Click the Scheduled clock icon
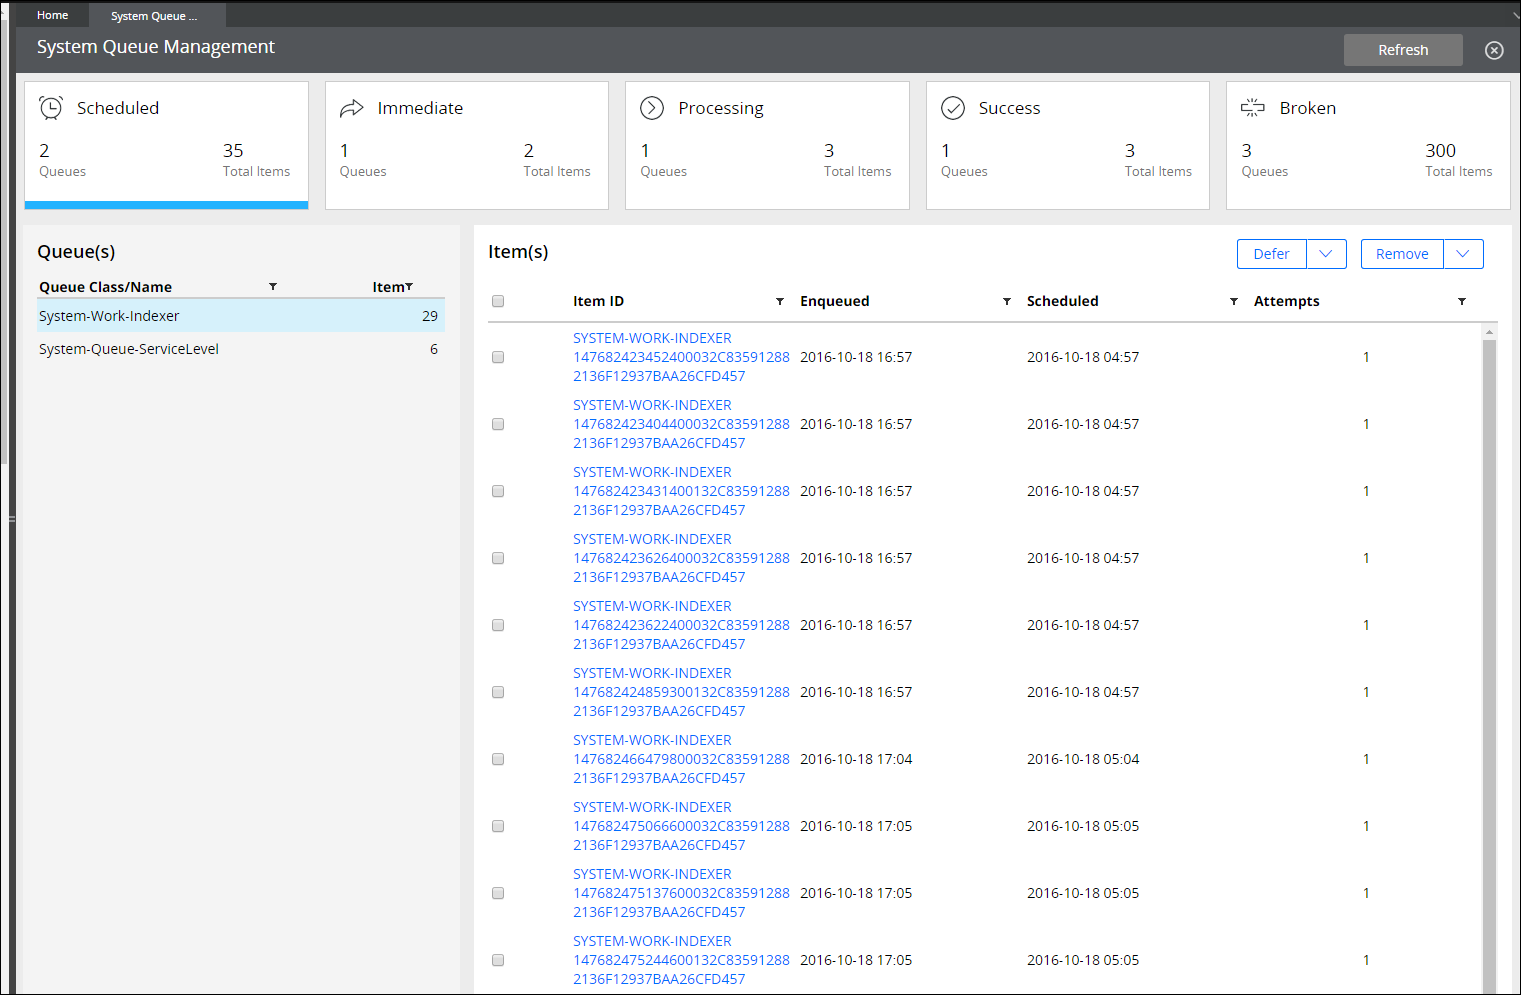The height and width of the screenshot is (995, 1521). pos(51,107)
